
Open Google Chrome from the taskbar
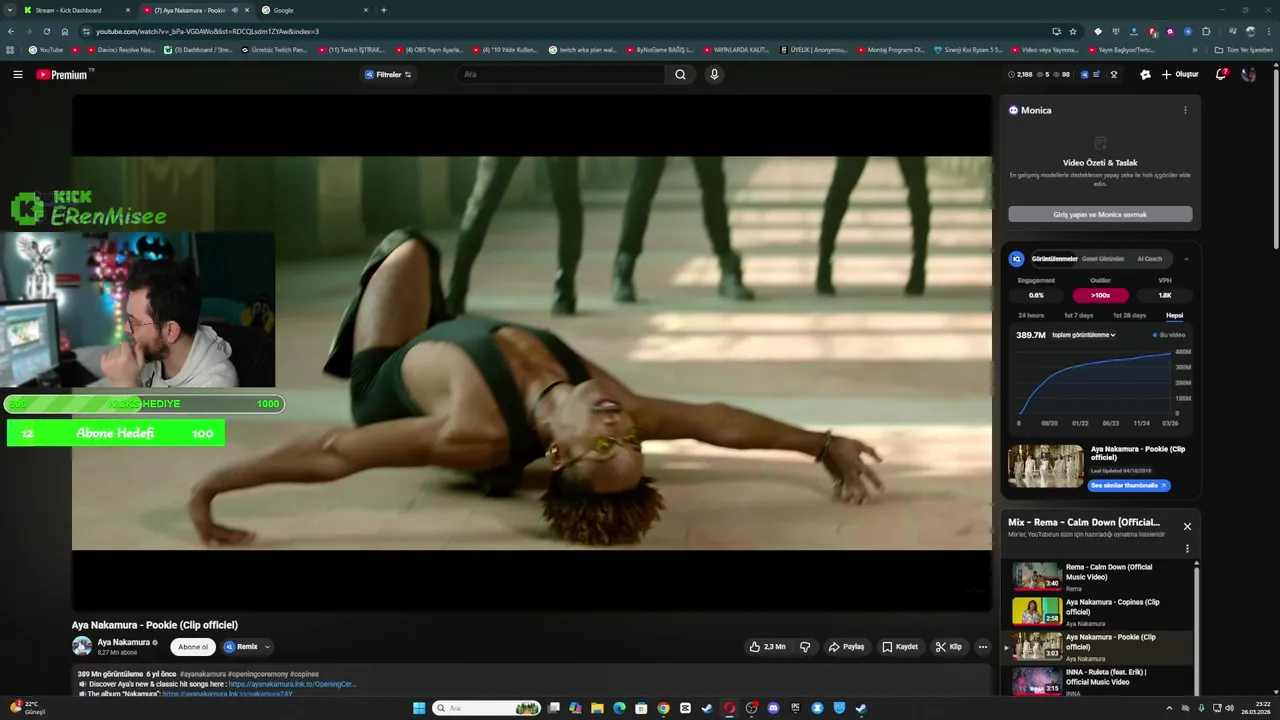point(663,708)
